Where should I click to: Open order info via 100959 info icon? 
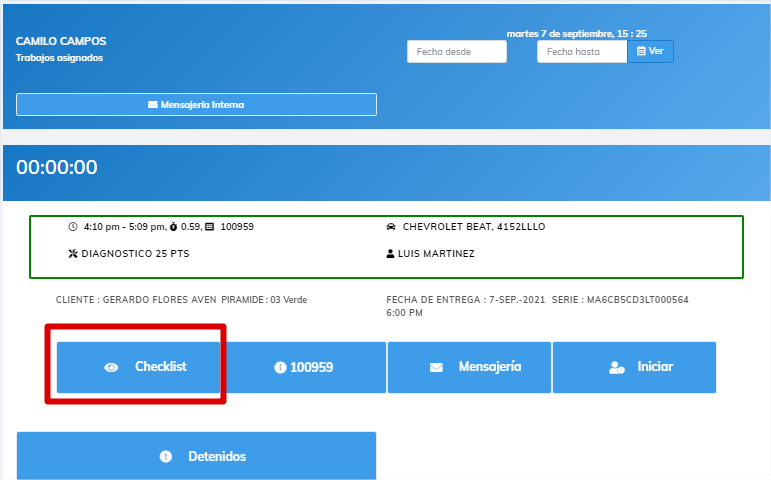(x=280, y=367)
